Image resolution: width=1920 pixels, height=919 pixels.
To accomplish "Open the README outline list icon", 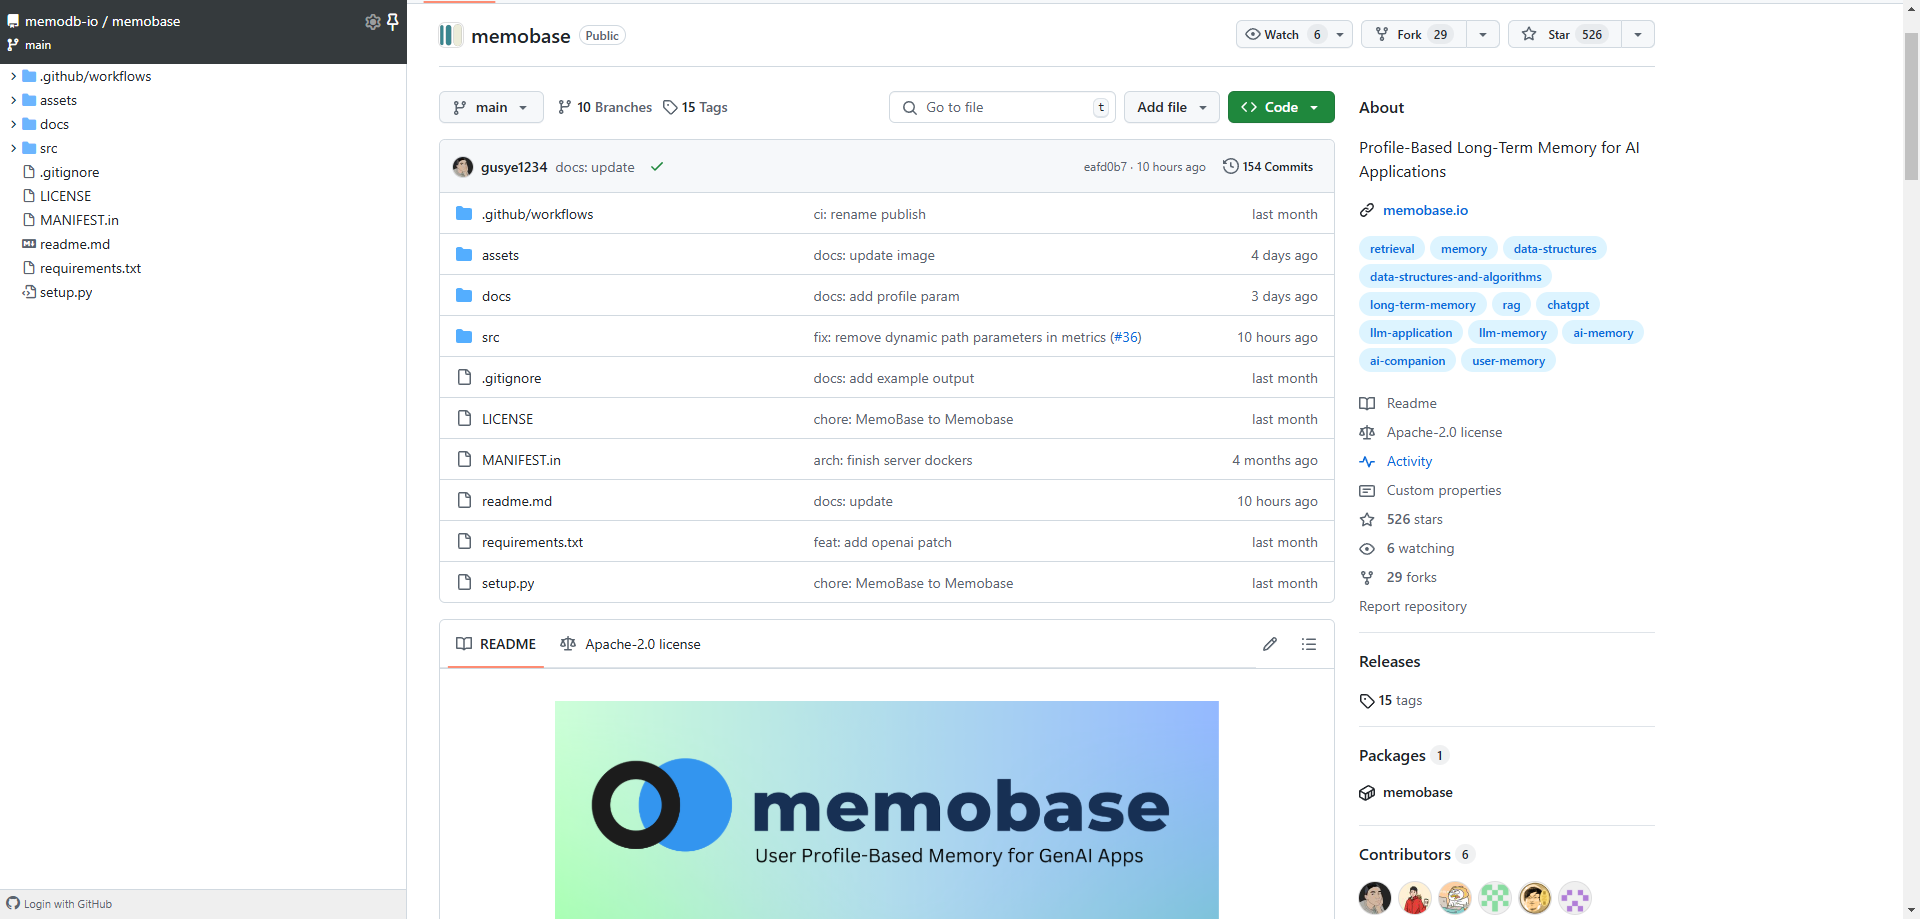I will 1308,644.
